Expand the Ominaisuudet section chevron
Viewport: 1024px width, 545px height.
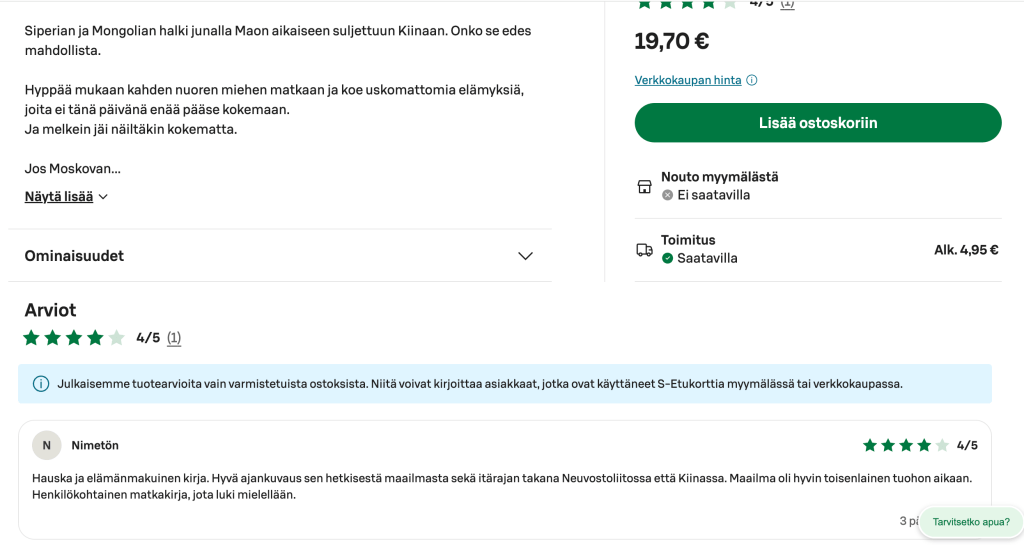tap(526, 256)
